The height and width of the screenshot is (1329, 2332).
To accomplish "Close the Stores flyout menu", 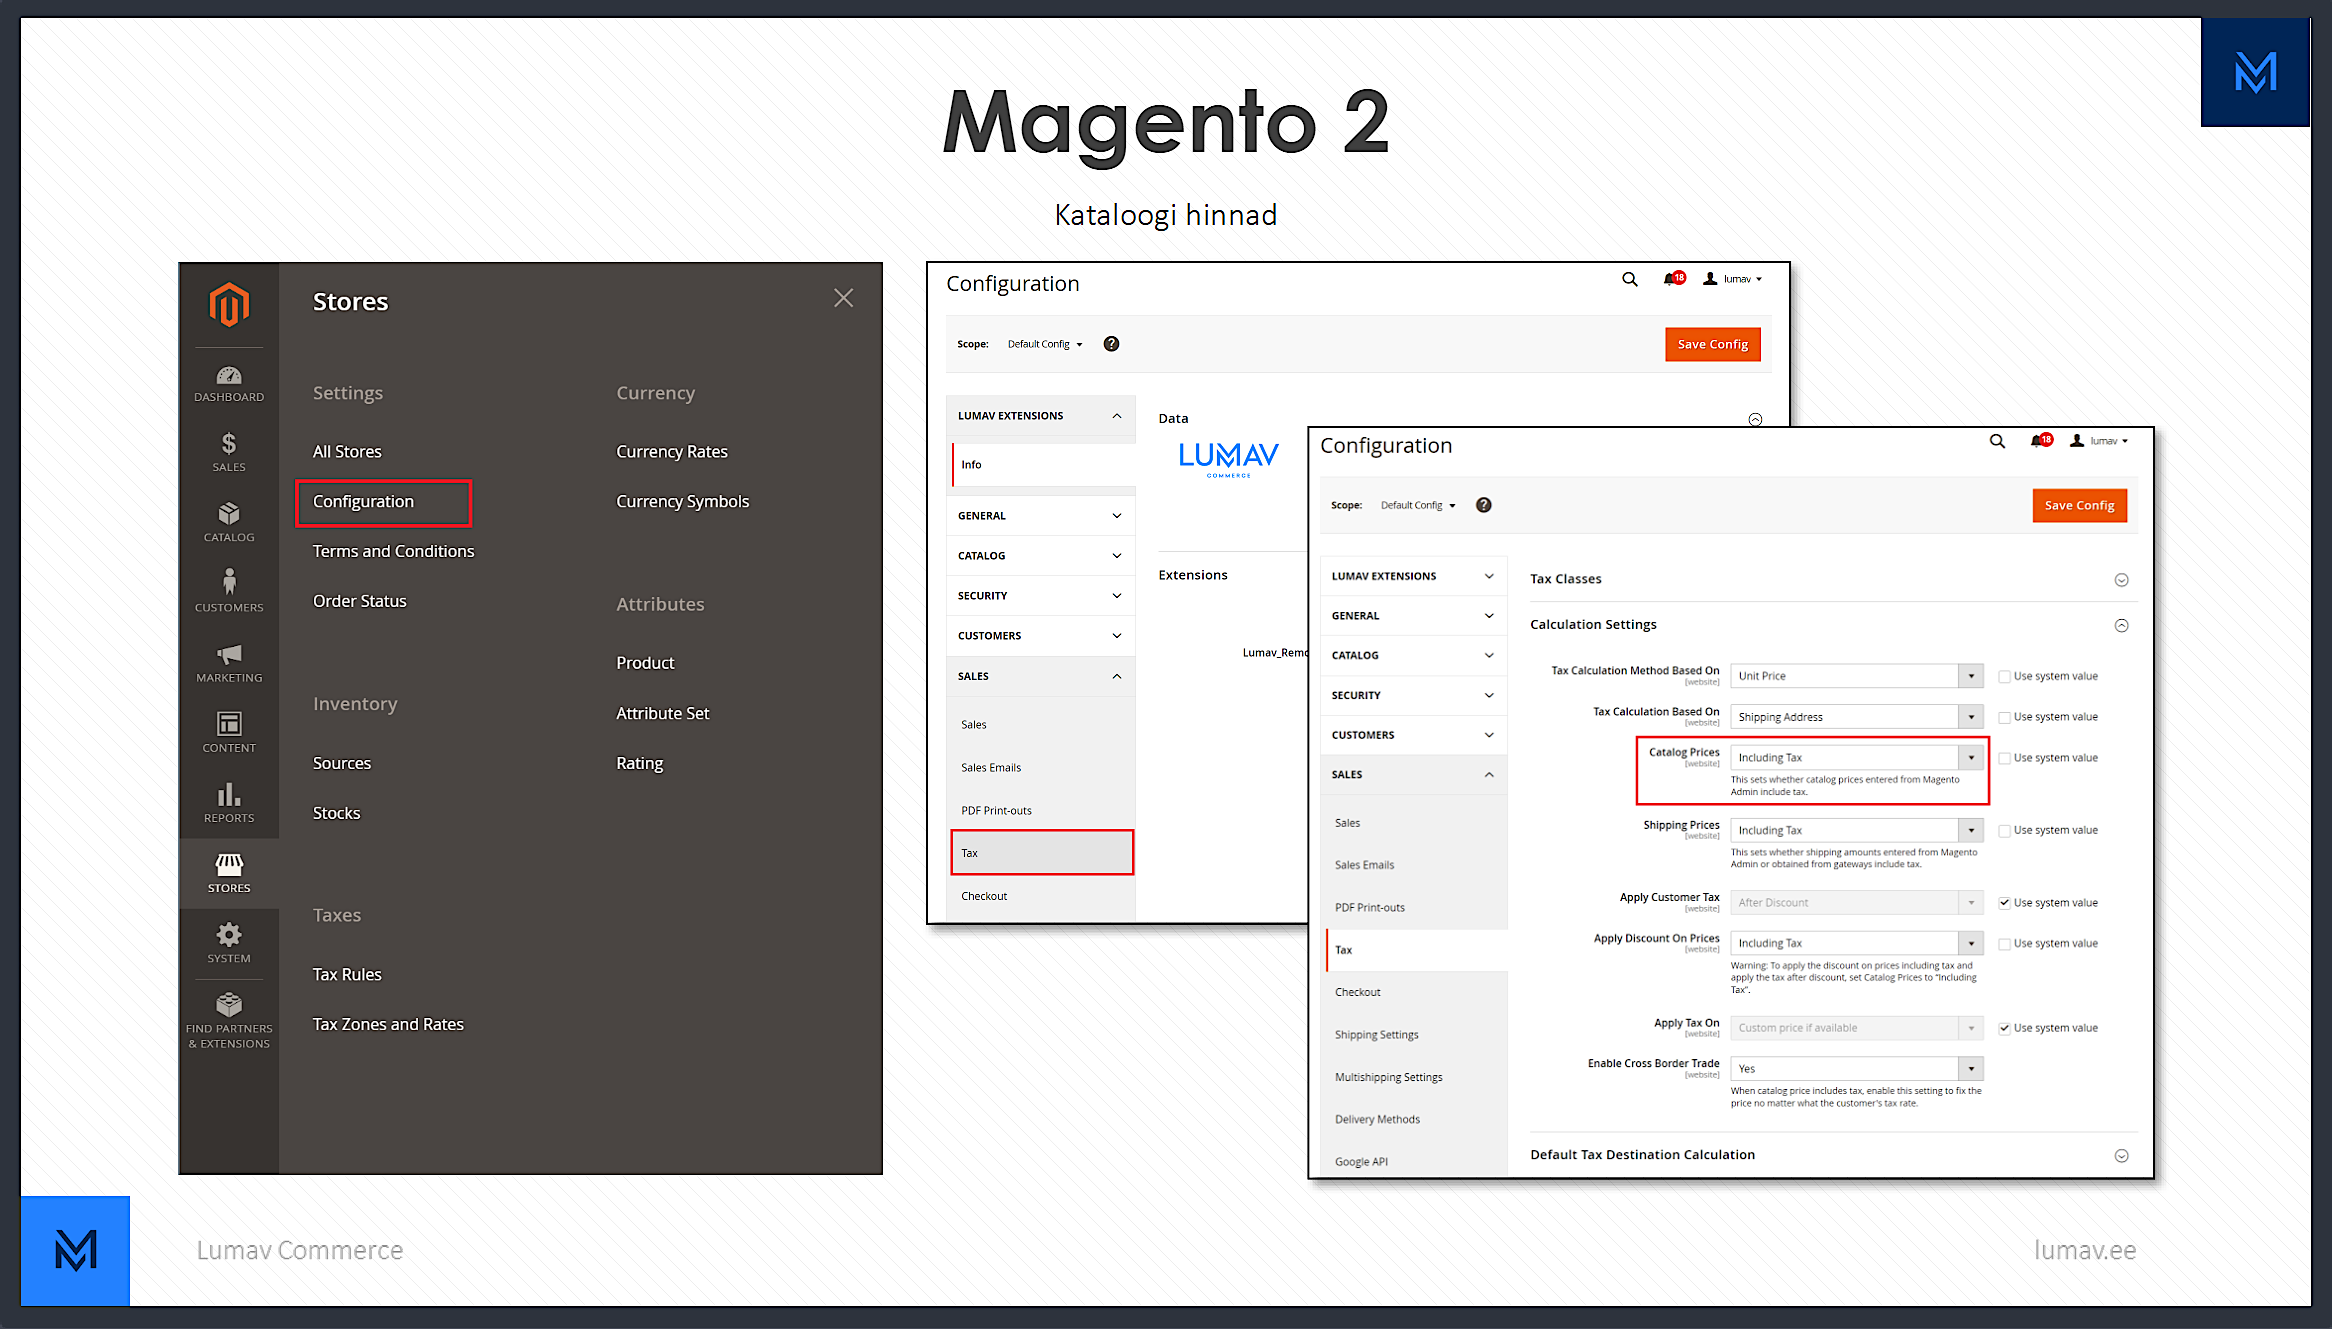I will point(843,298).
